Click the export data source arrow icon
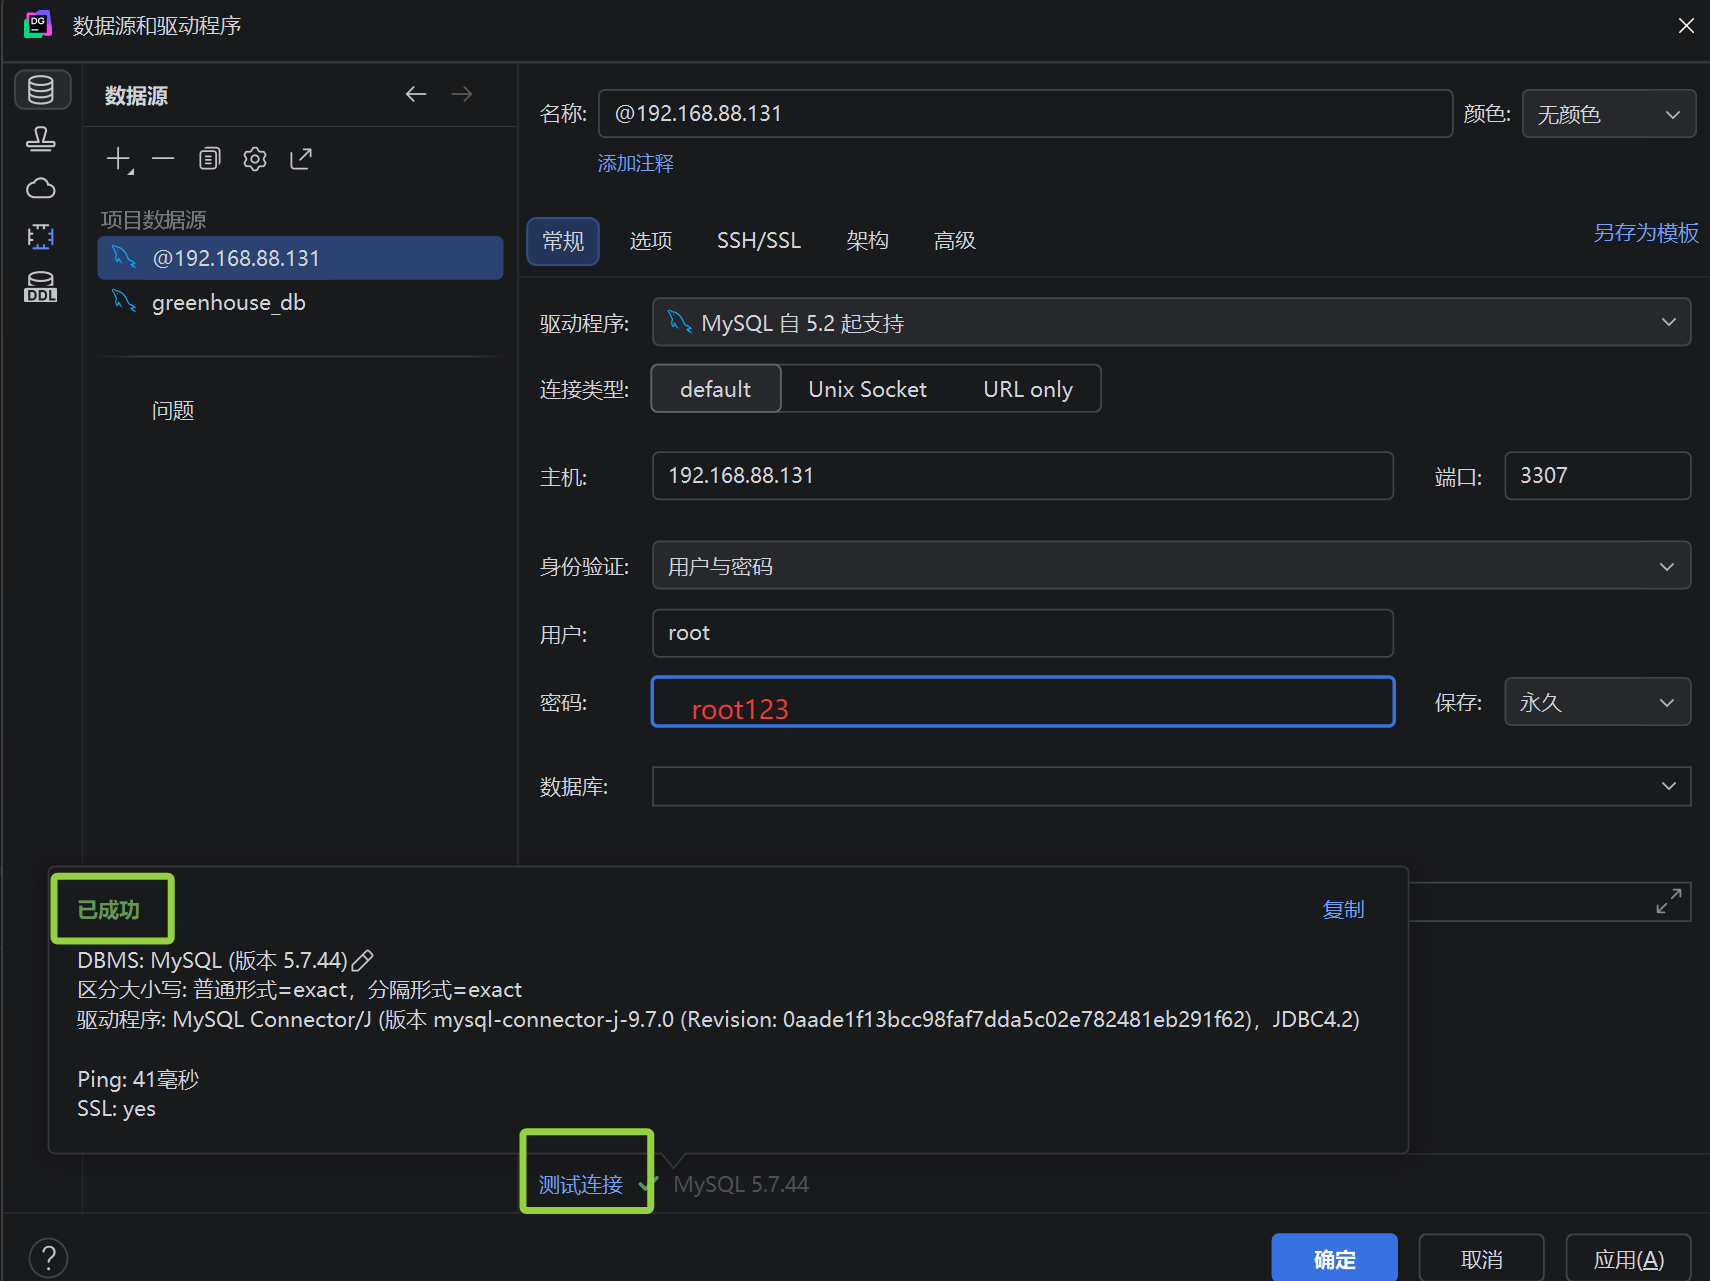1710x1281 pixels. coord(301,159)
